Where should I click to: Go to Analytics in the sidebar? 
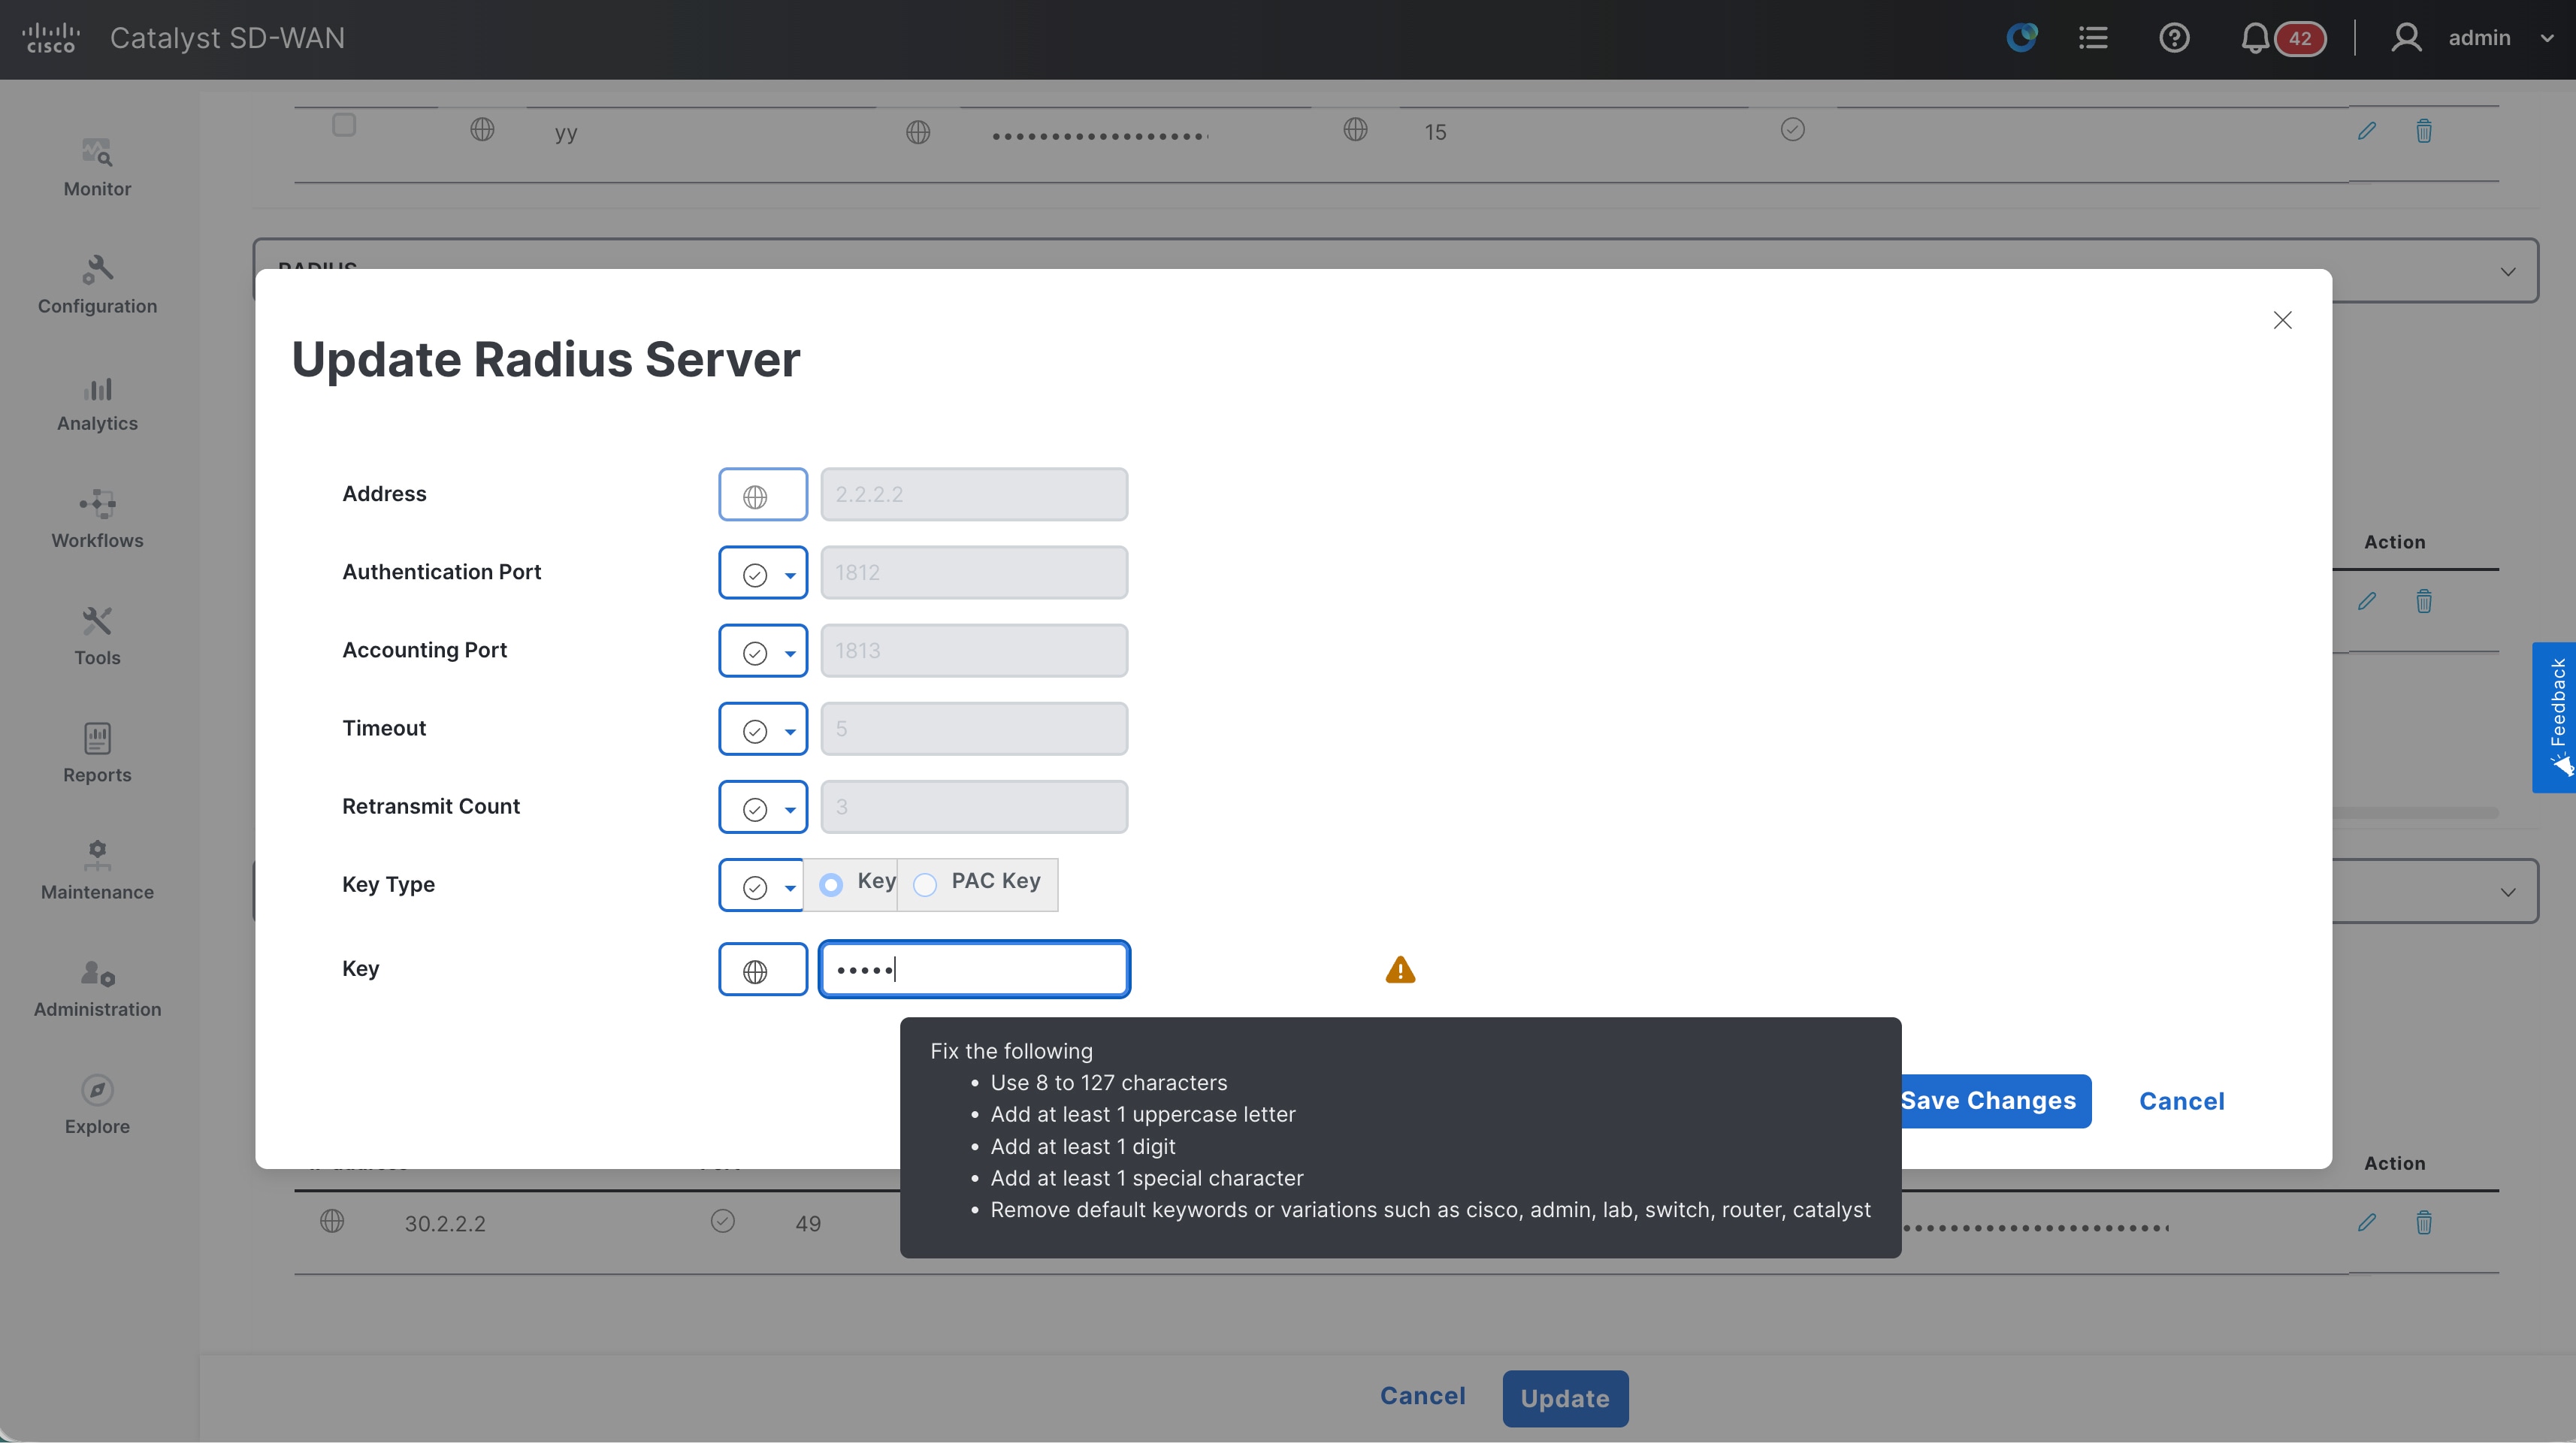click(97, 402)
